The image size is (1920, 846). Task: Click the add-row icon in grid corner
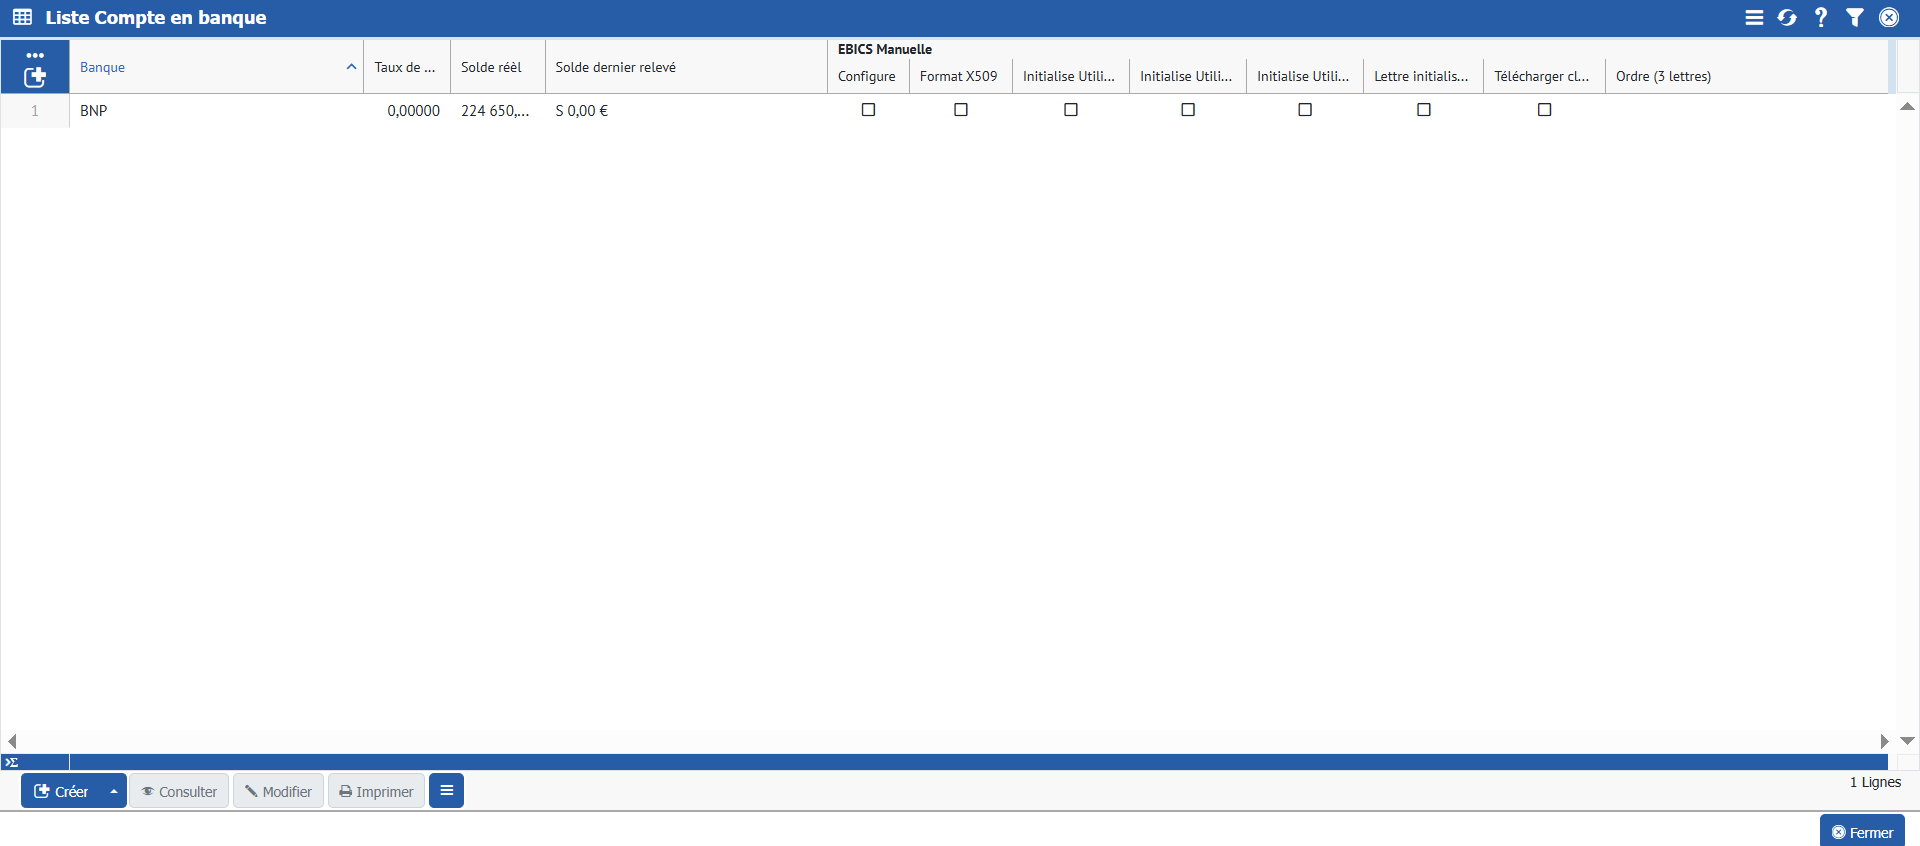pyautogui.click(x=35, y=76)
